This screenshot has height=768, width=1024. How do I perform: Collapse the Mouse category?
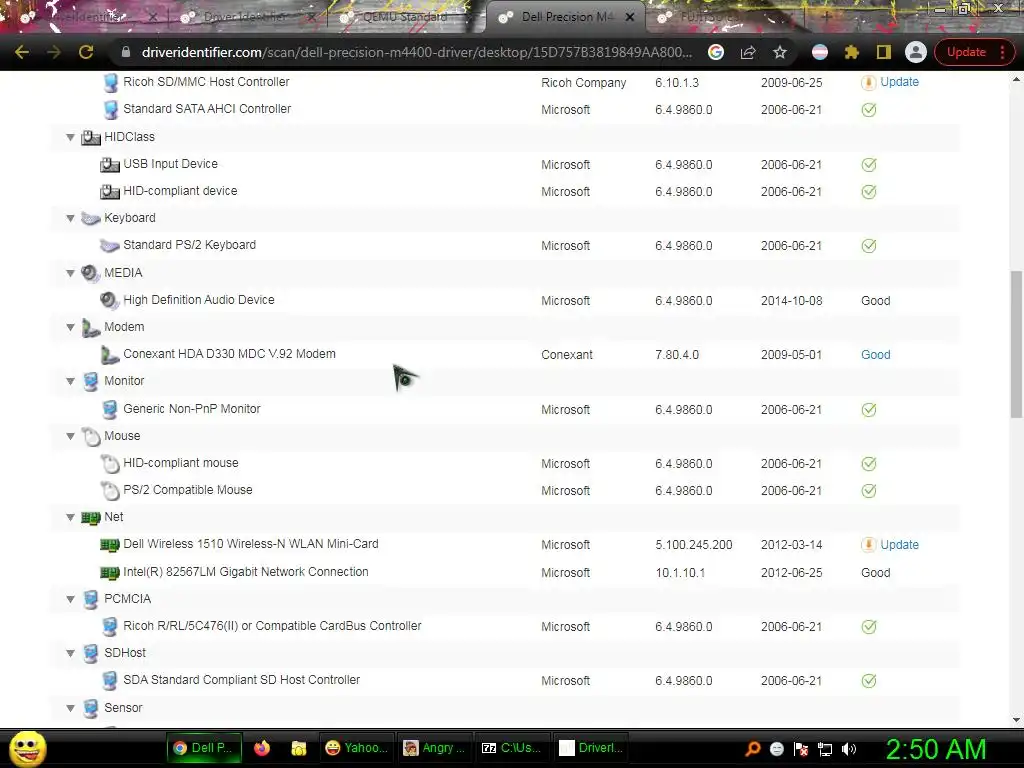tap(70, 436)
